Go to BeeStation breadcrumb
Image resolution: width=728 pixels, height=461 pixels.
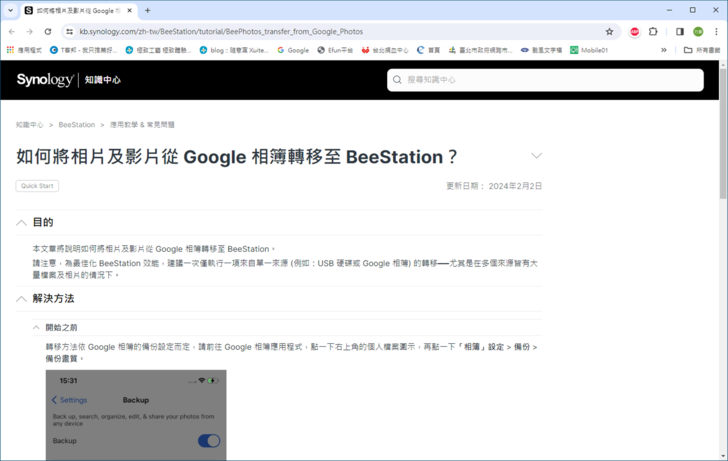pos(77,125)
